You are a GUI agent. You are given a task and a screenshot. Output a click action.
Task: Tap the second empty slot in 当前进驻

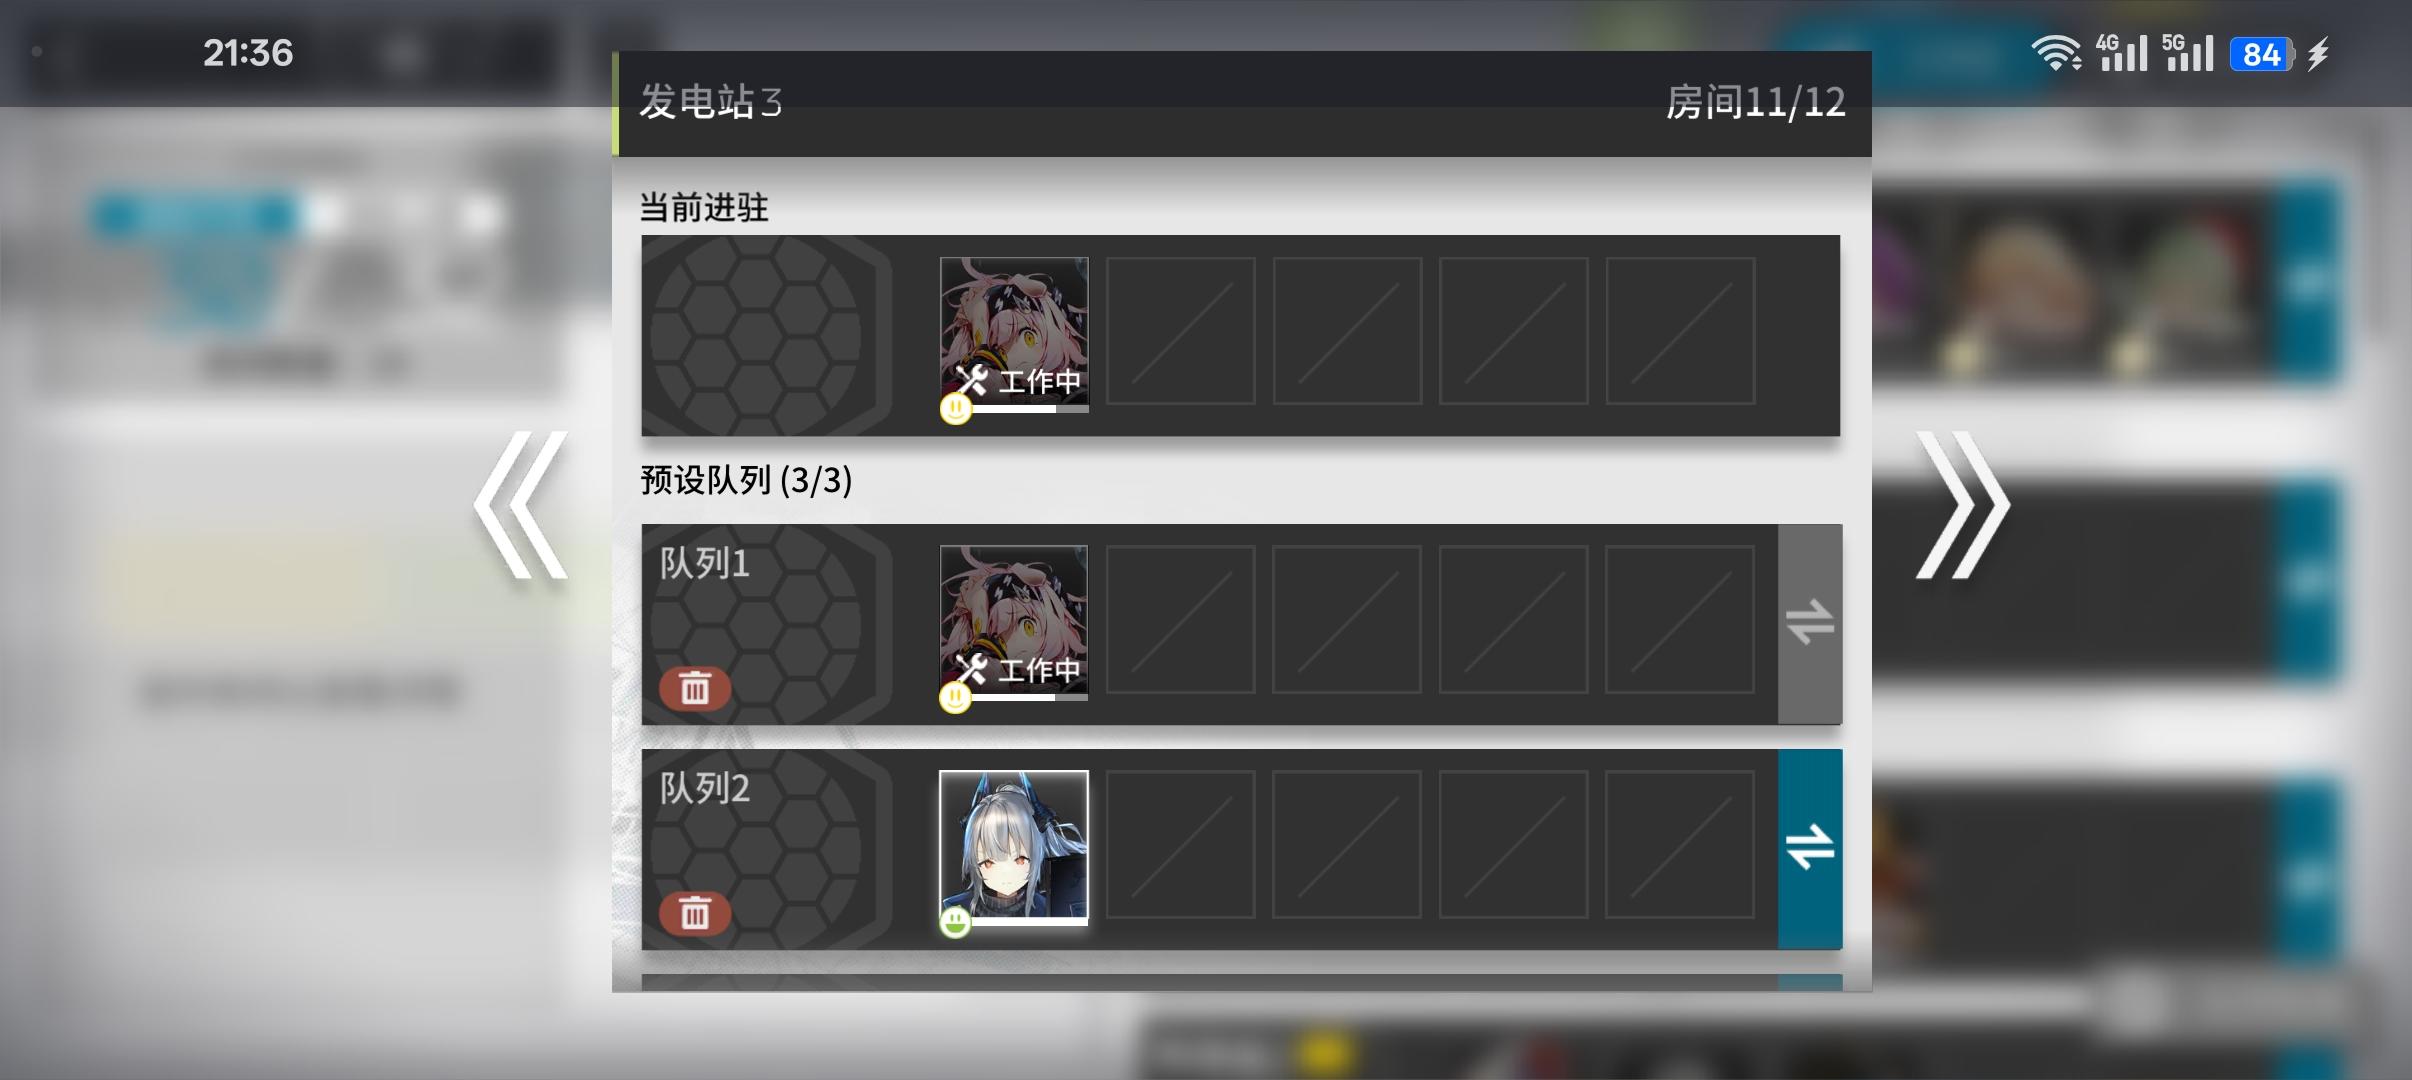coord(1347,331)
